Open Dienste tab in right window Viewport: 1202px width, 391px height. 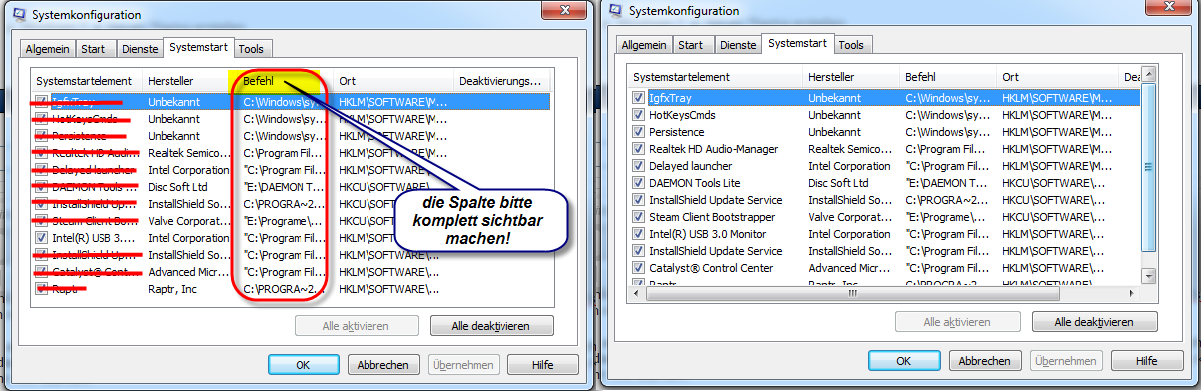pos(737,45)
